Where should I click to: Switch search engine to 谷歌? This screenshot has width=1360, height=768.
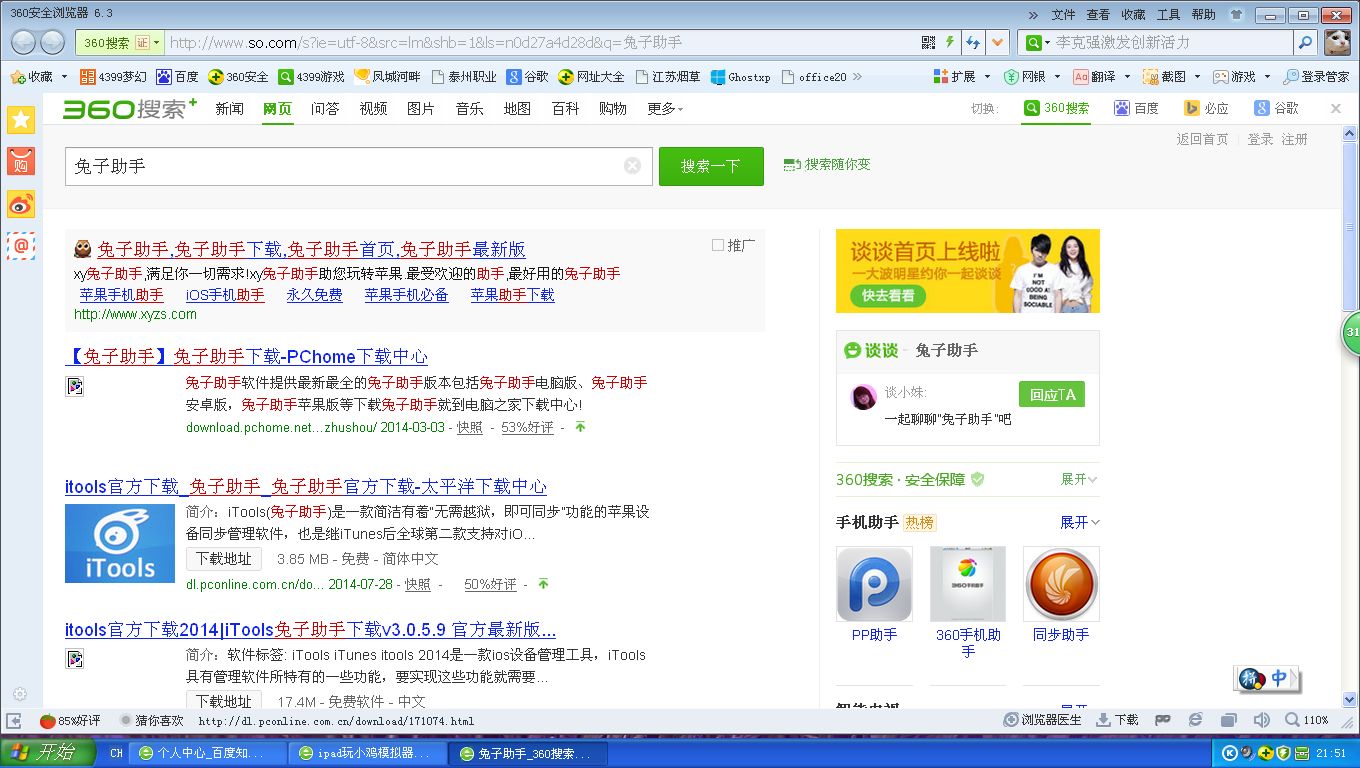1277,108
